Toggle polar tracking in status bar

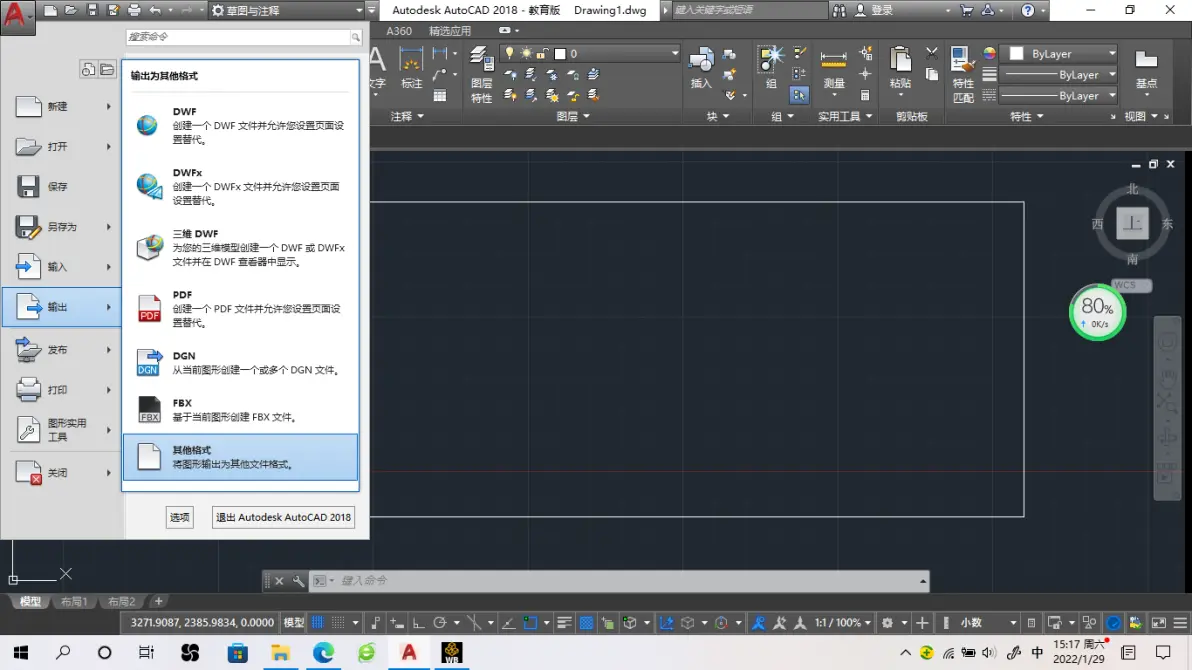pyautogui.click(x=439, y=623)
